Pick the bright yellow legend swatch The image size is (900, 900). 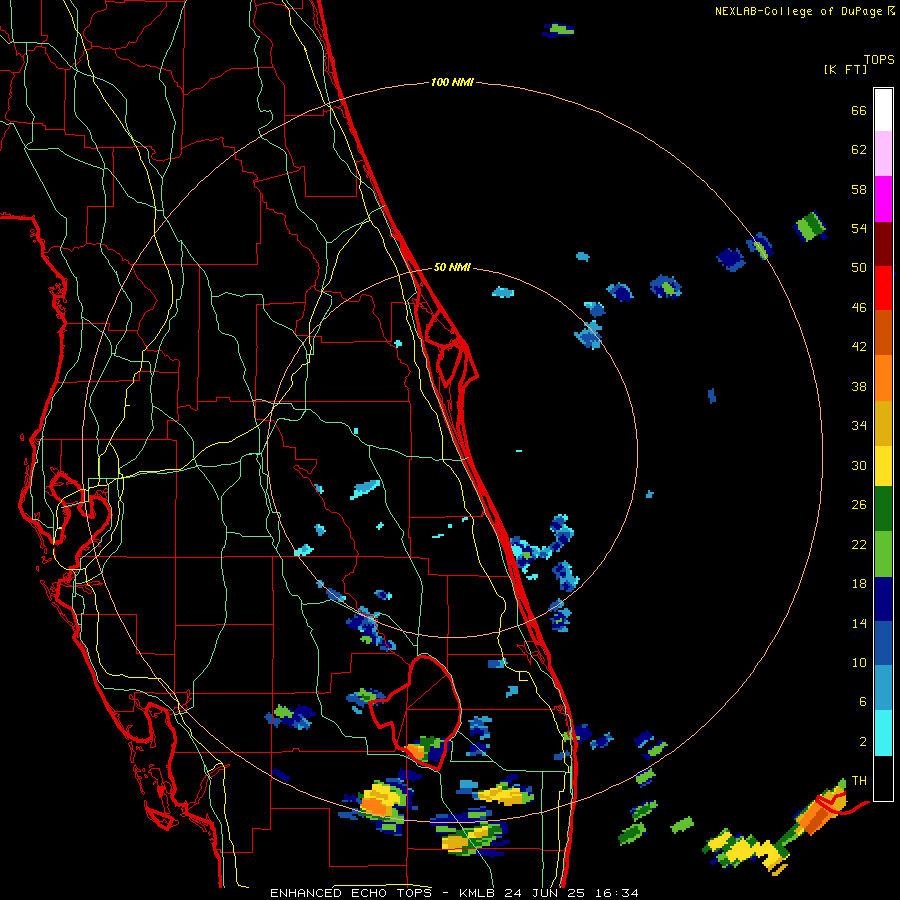[x=883, y=466]
